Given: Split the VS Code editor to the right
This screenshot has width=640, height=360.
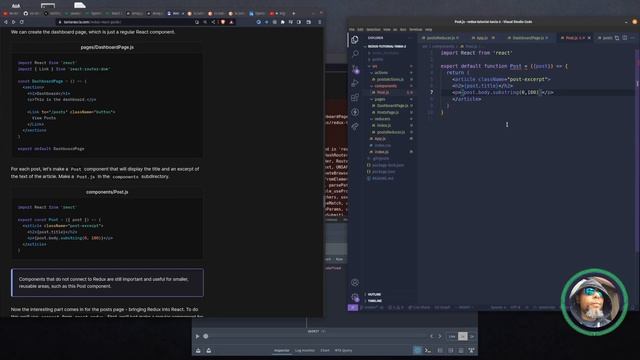Looking at the screenshot, I should (x=625, y=38).
